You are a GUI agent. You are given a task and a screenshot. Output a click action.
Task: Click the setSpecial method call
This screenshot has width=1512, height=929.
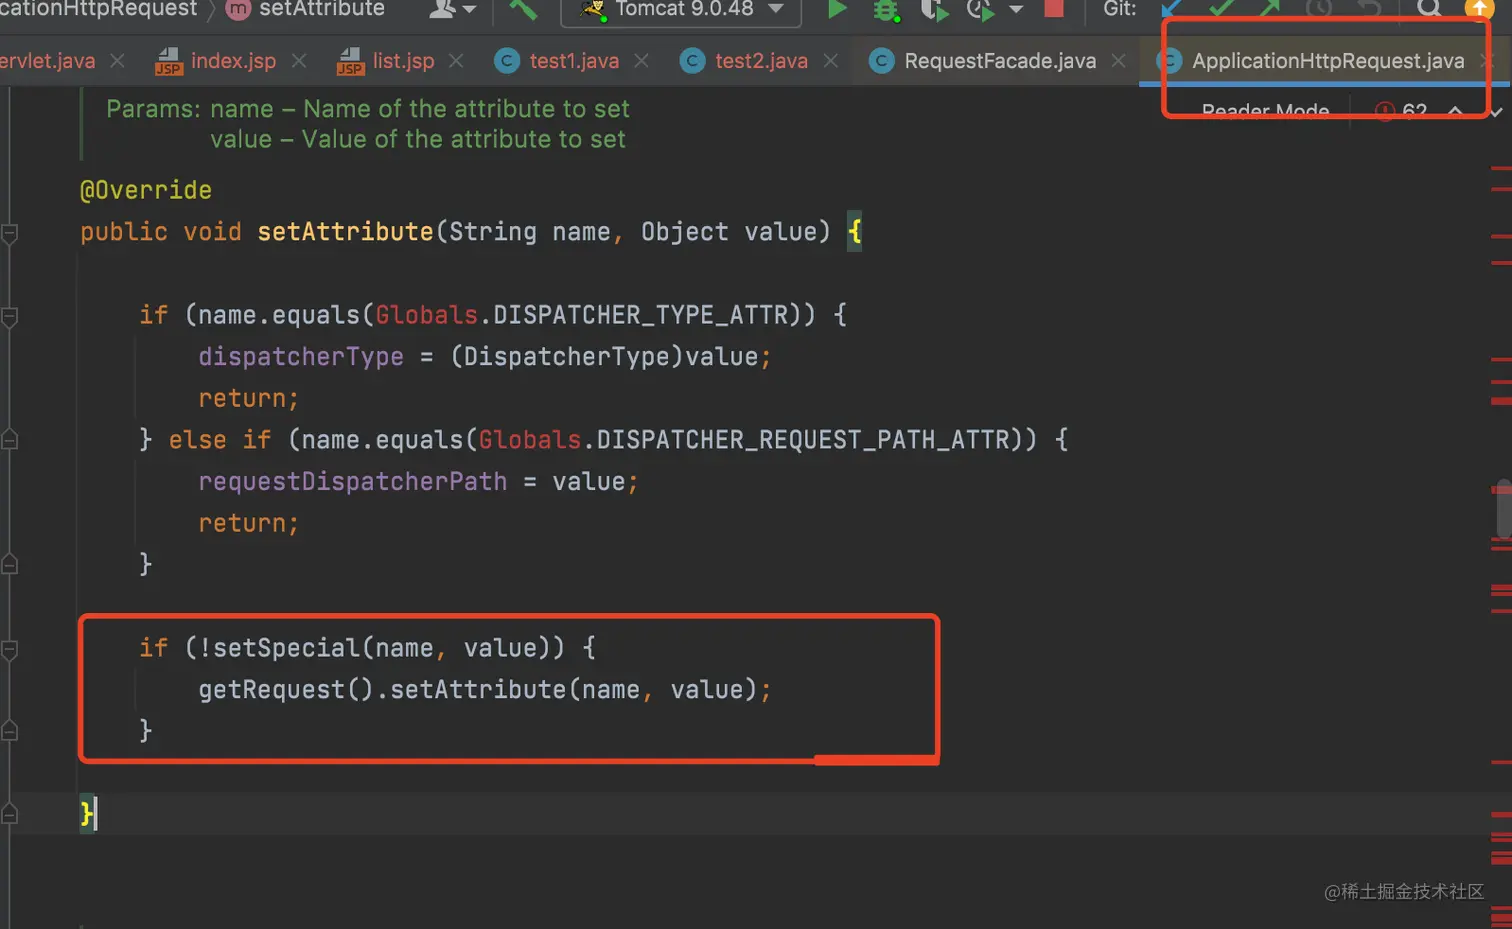[286, 648]
